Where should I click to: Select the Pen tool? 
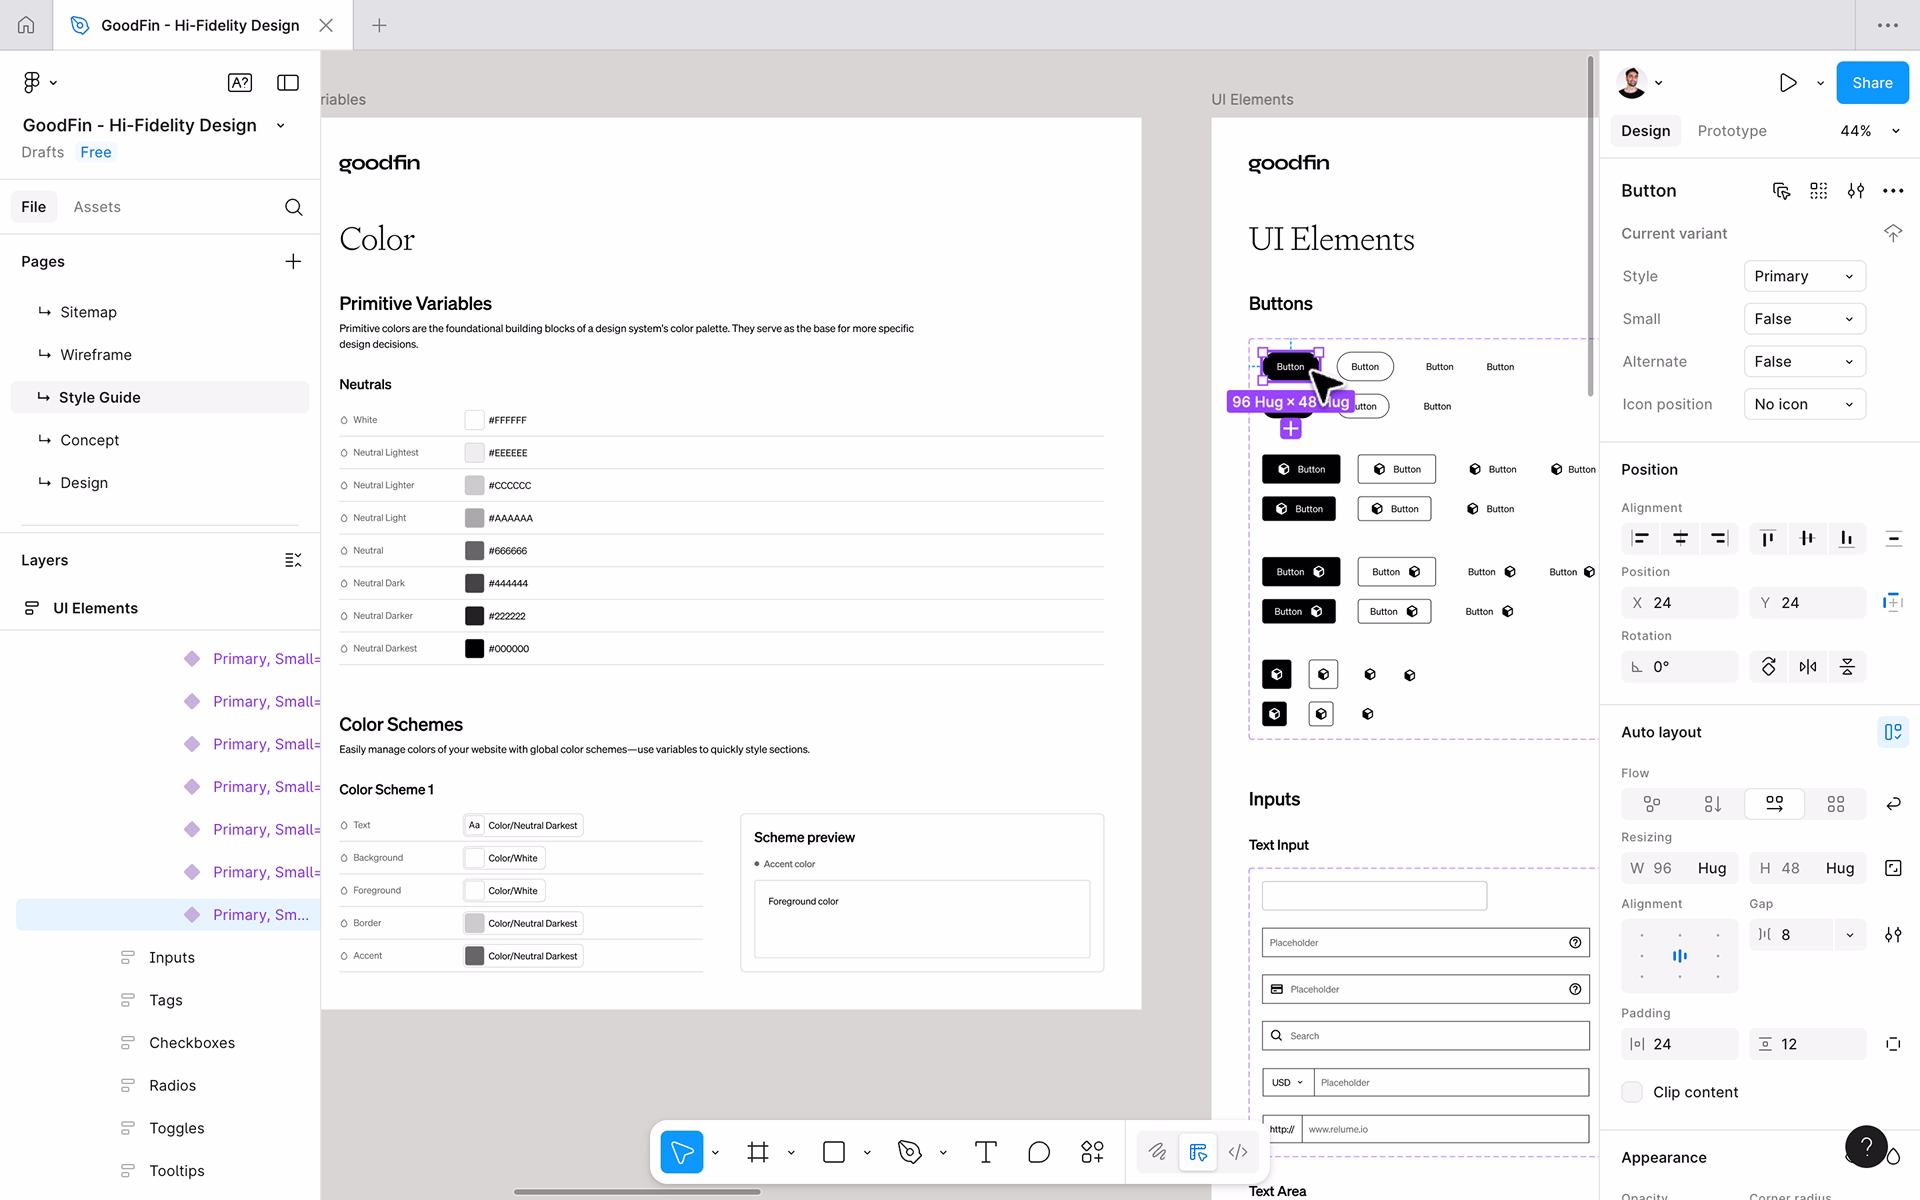[x=909, y=1152]
